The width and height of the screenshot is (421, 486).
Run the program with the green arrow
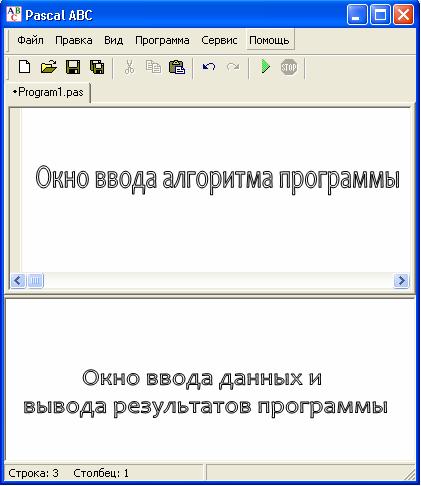[265, 67]
